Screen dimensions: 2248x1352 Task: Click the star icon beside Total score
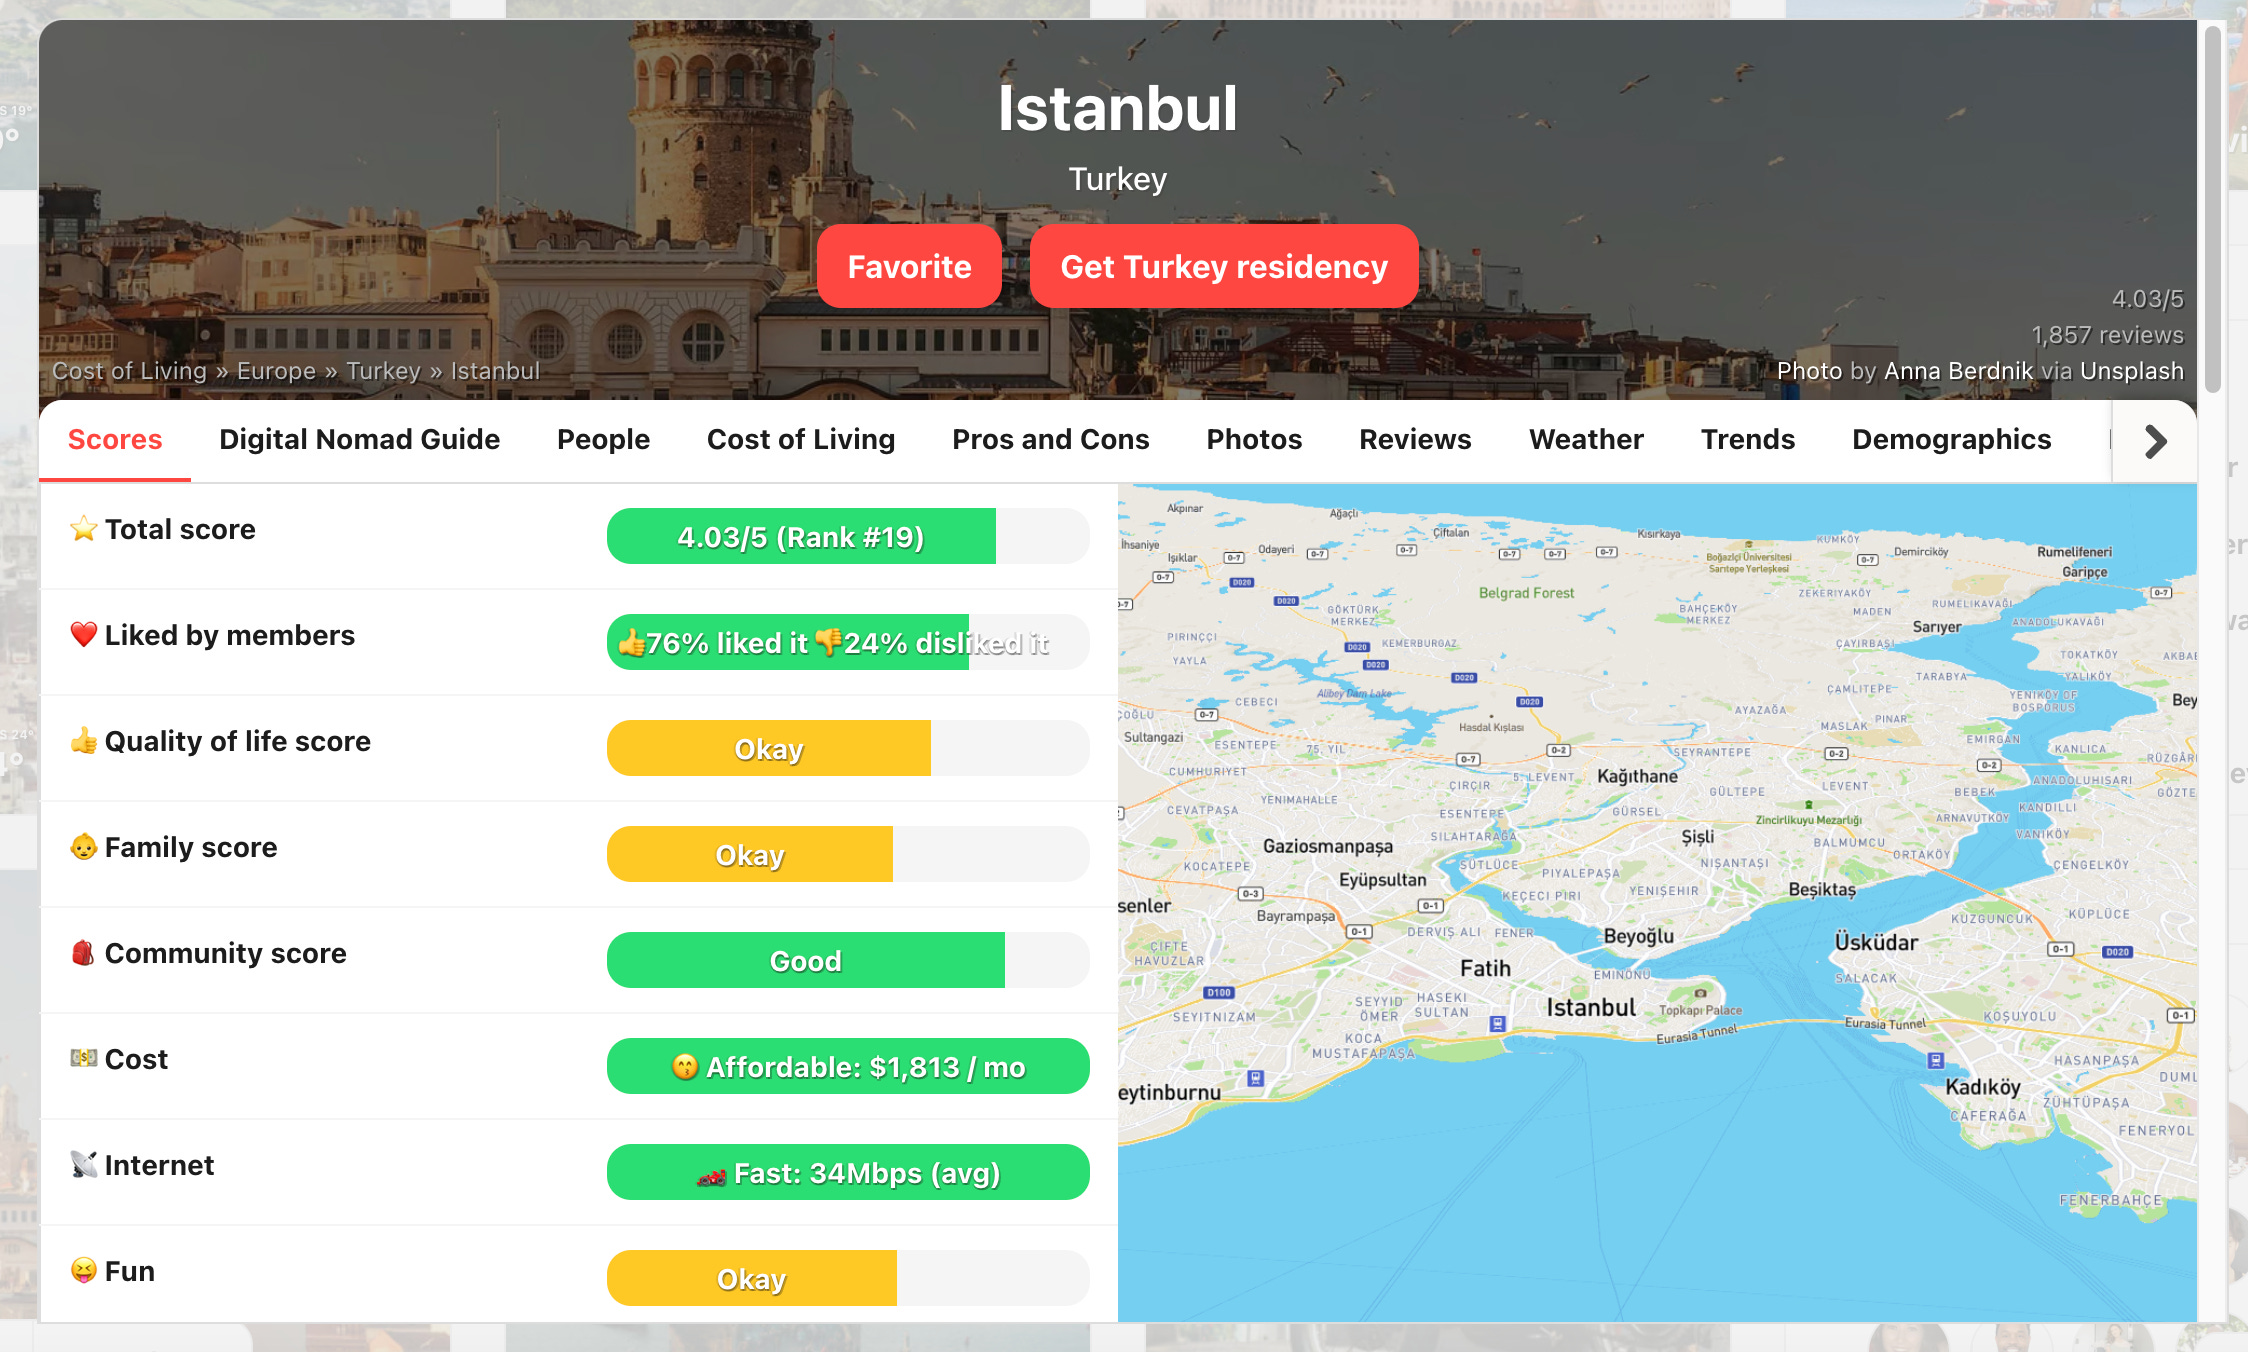(x=84, y=529)
